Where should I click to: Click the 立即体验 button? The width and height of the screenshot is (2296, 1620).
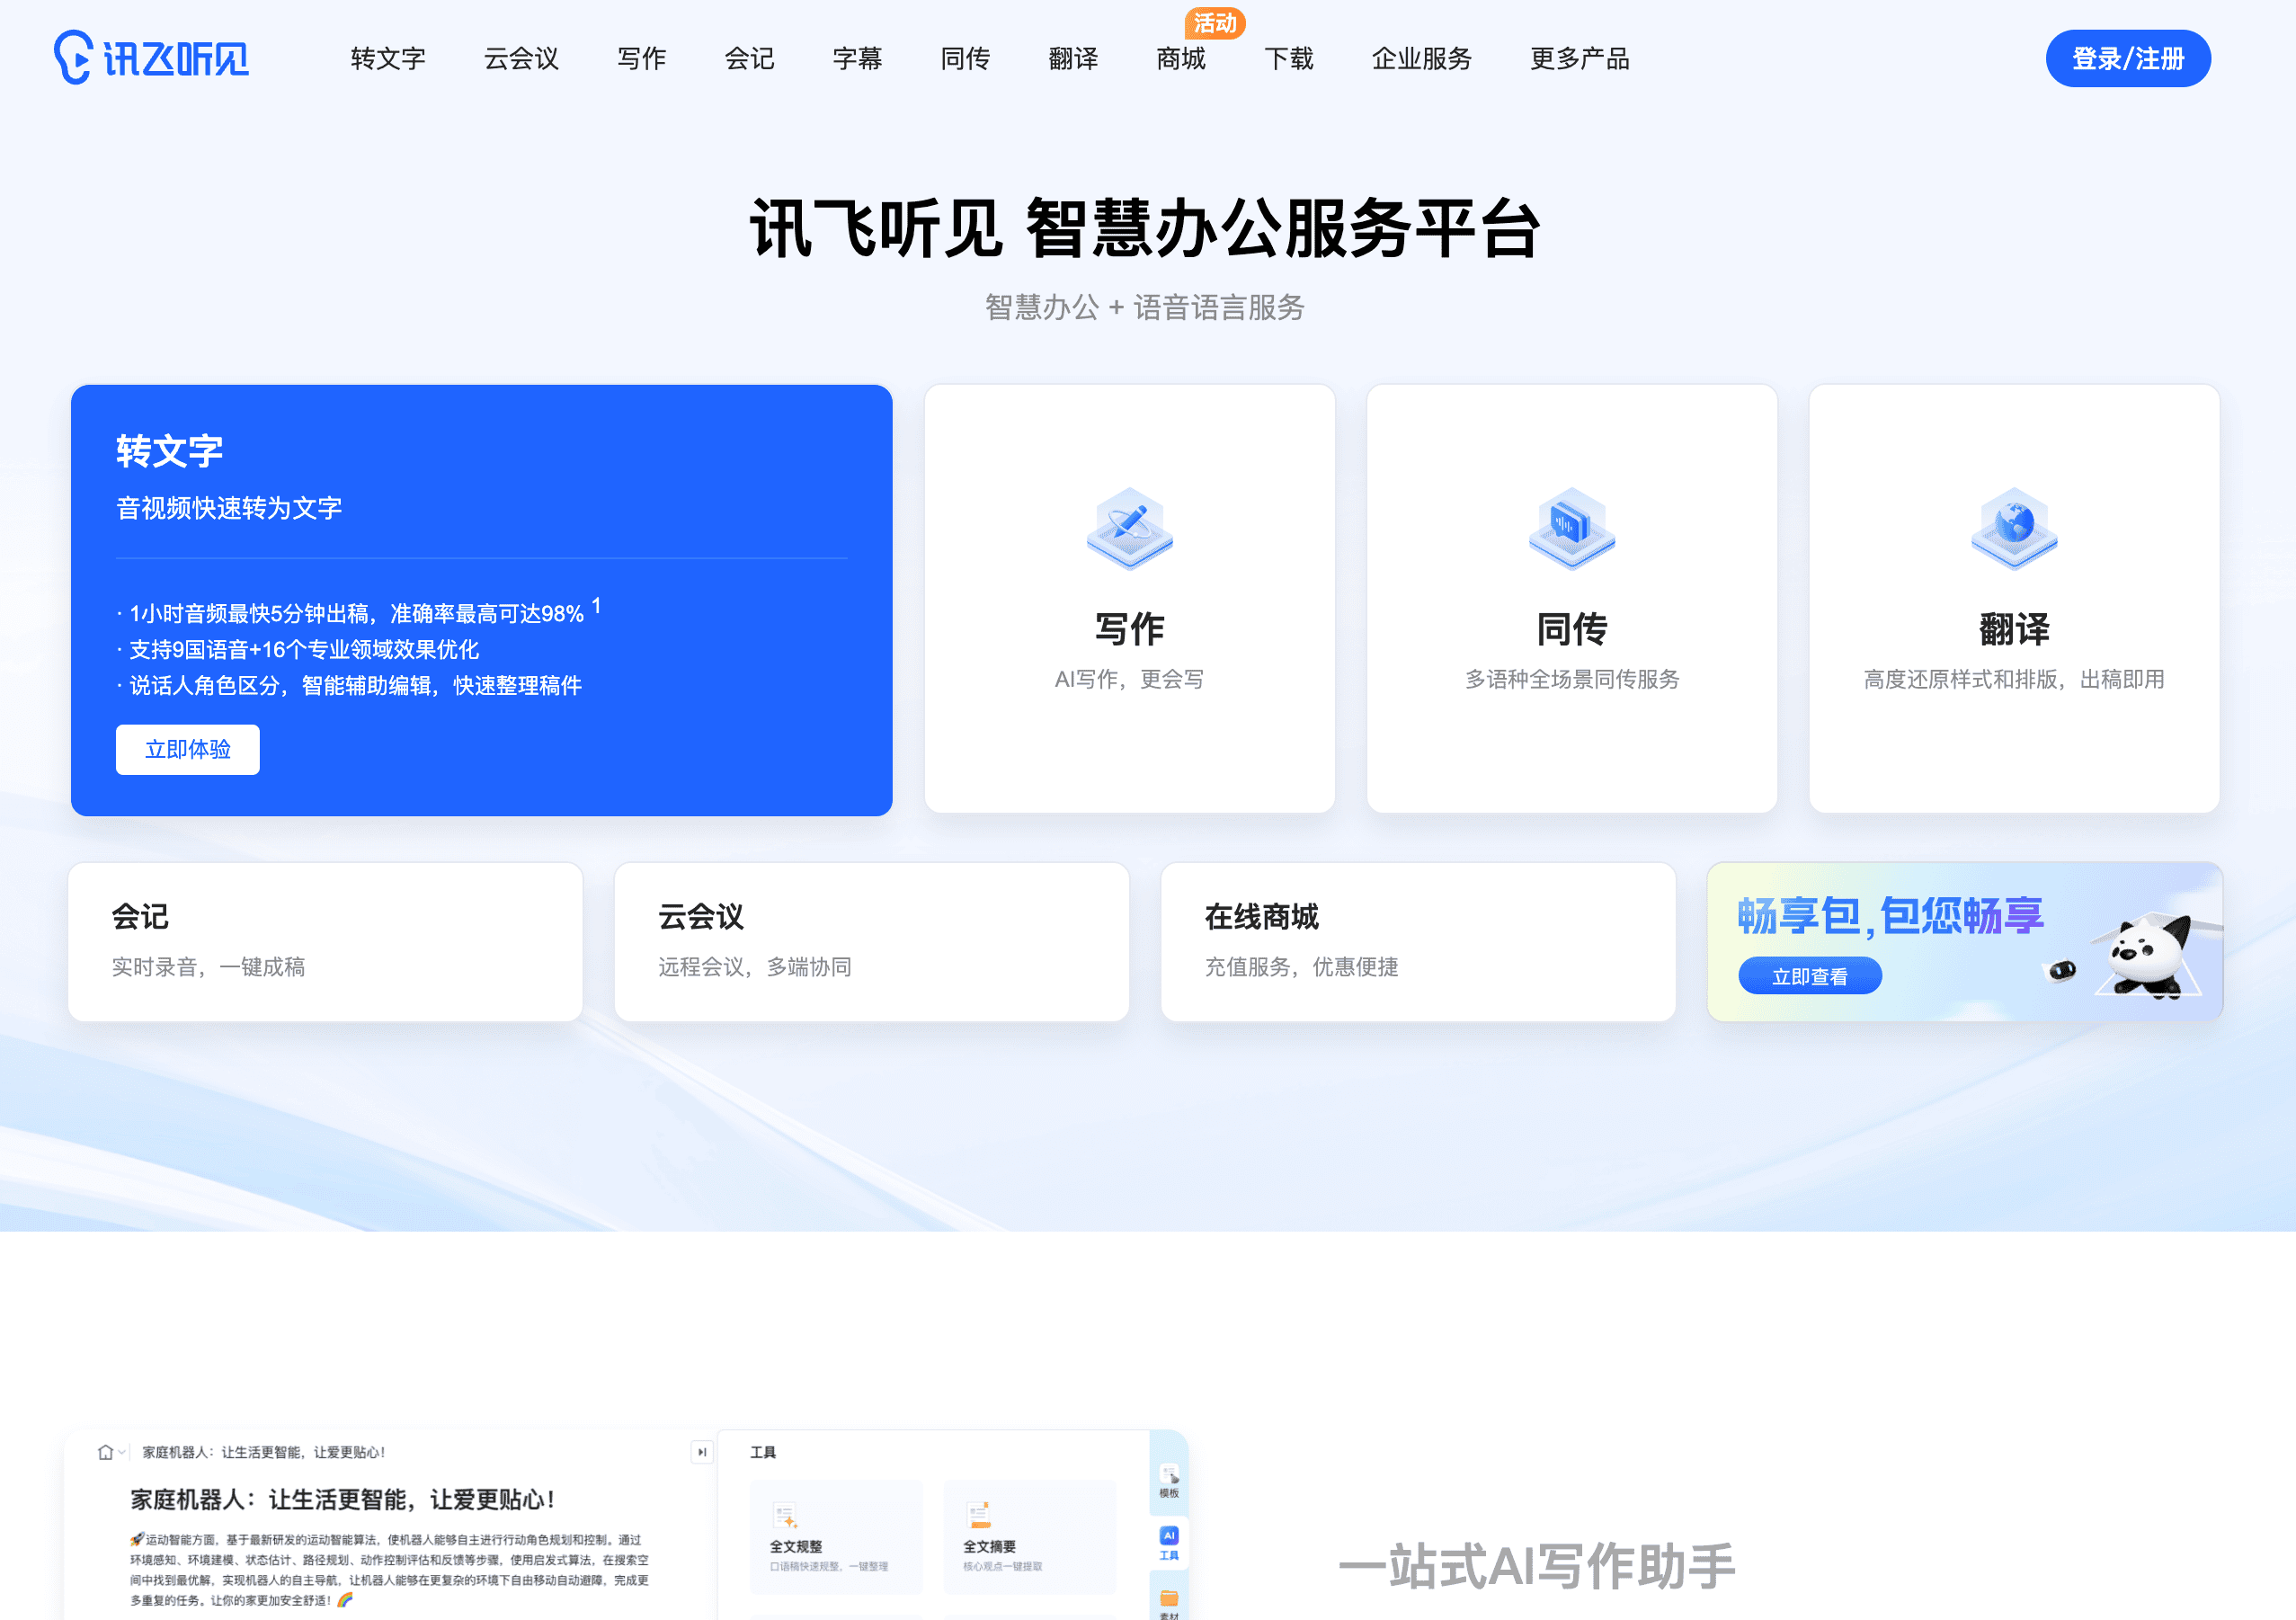188,749
